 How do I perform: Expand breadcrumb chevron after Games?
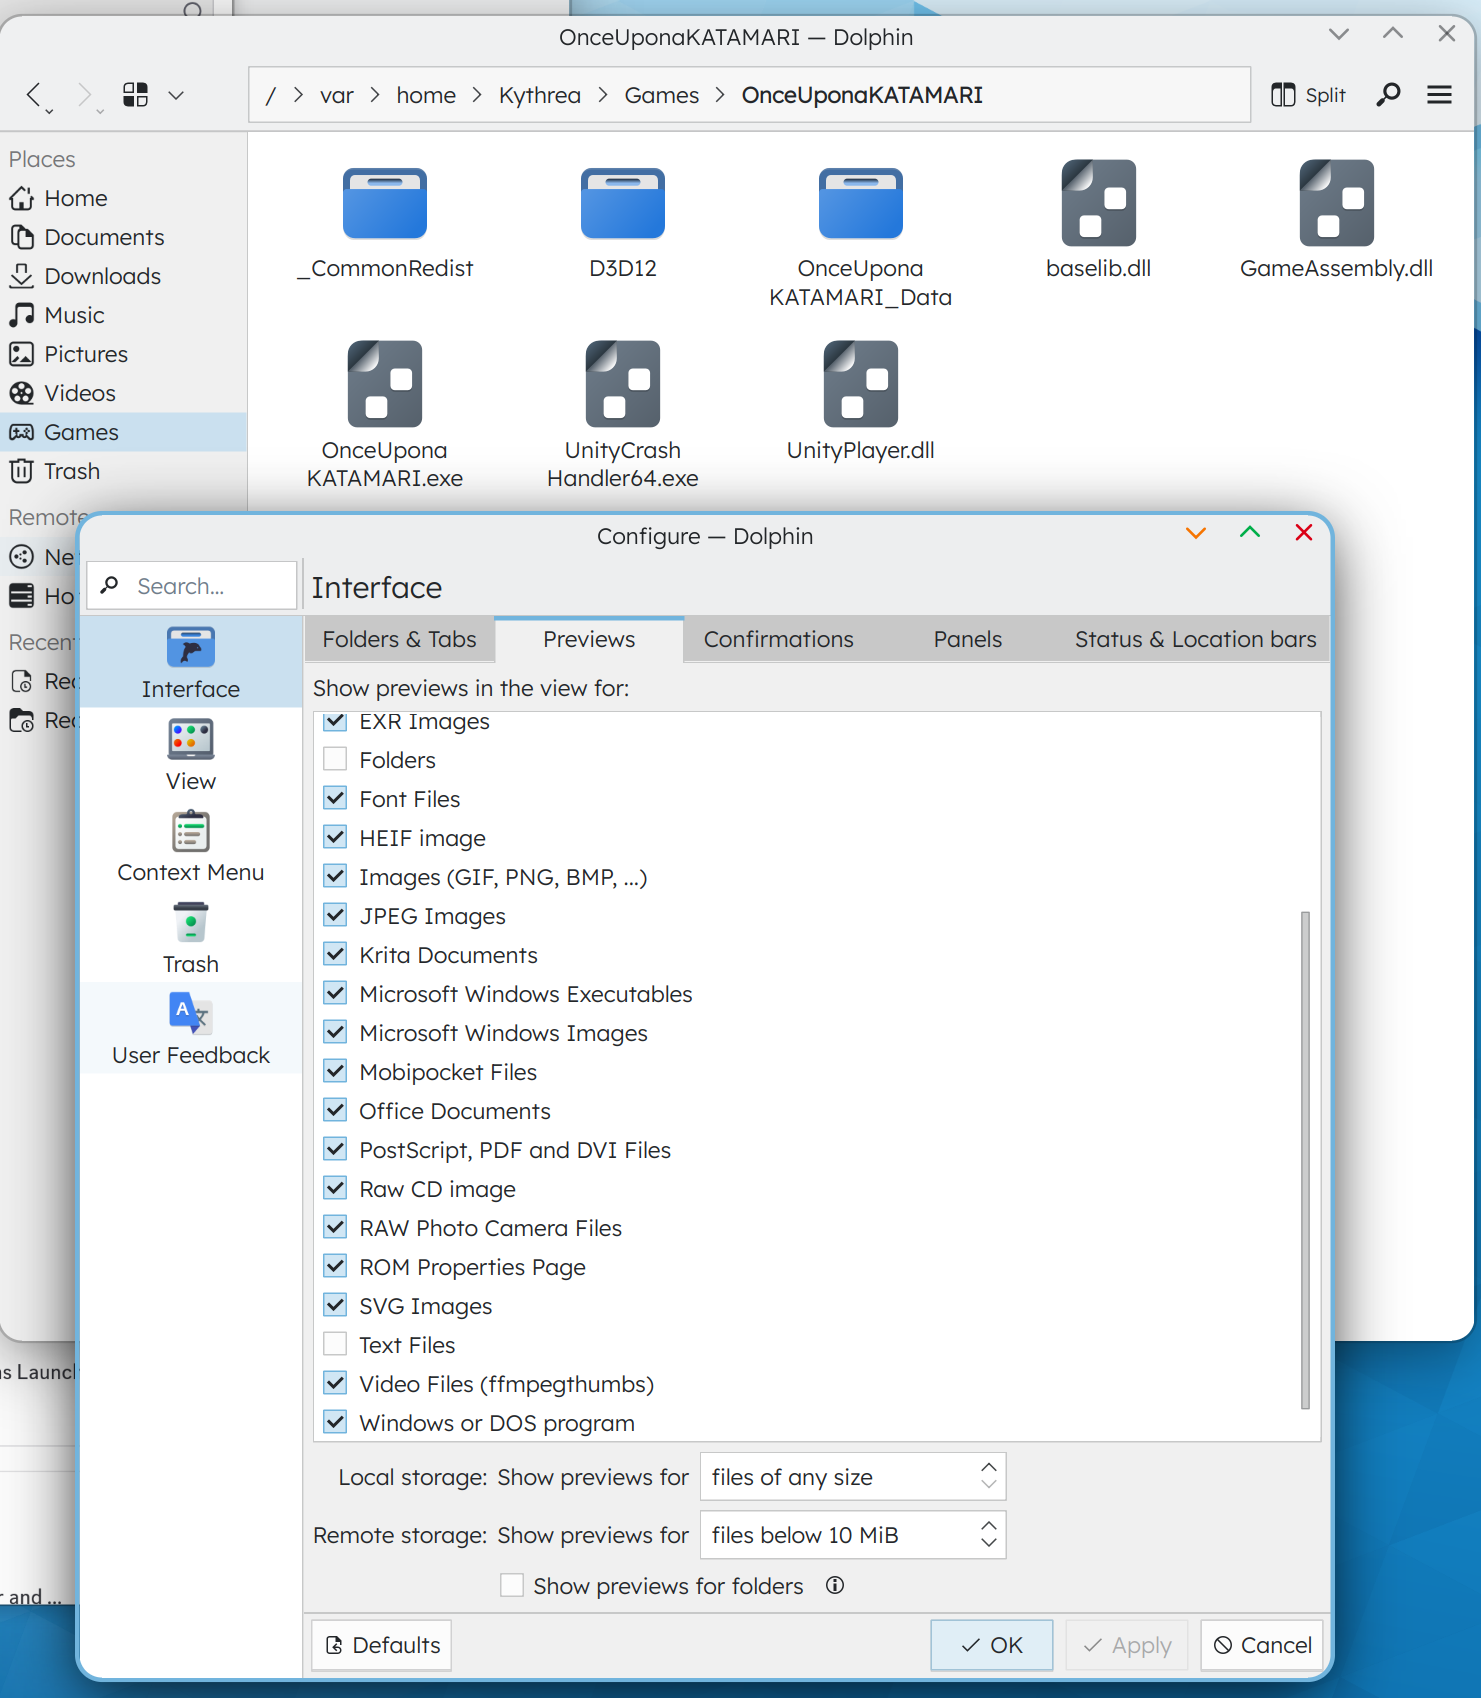720,95
